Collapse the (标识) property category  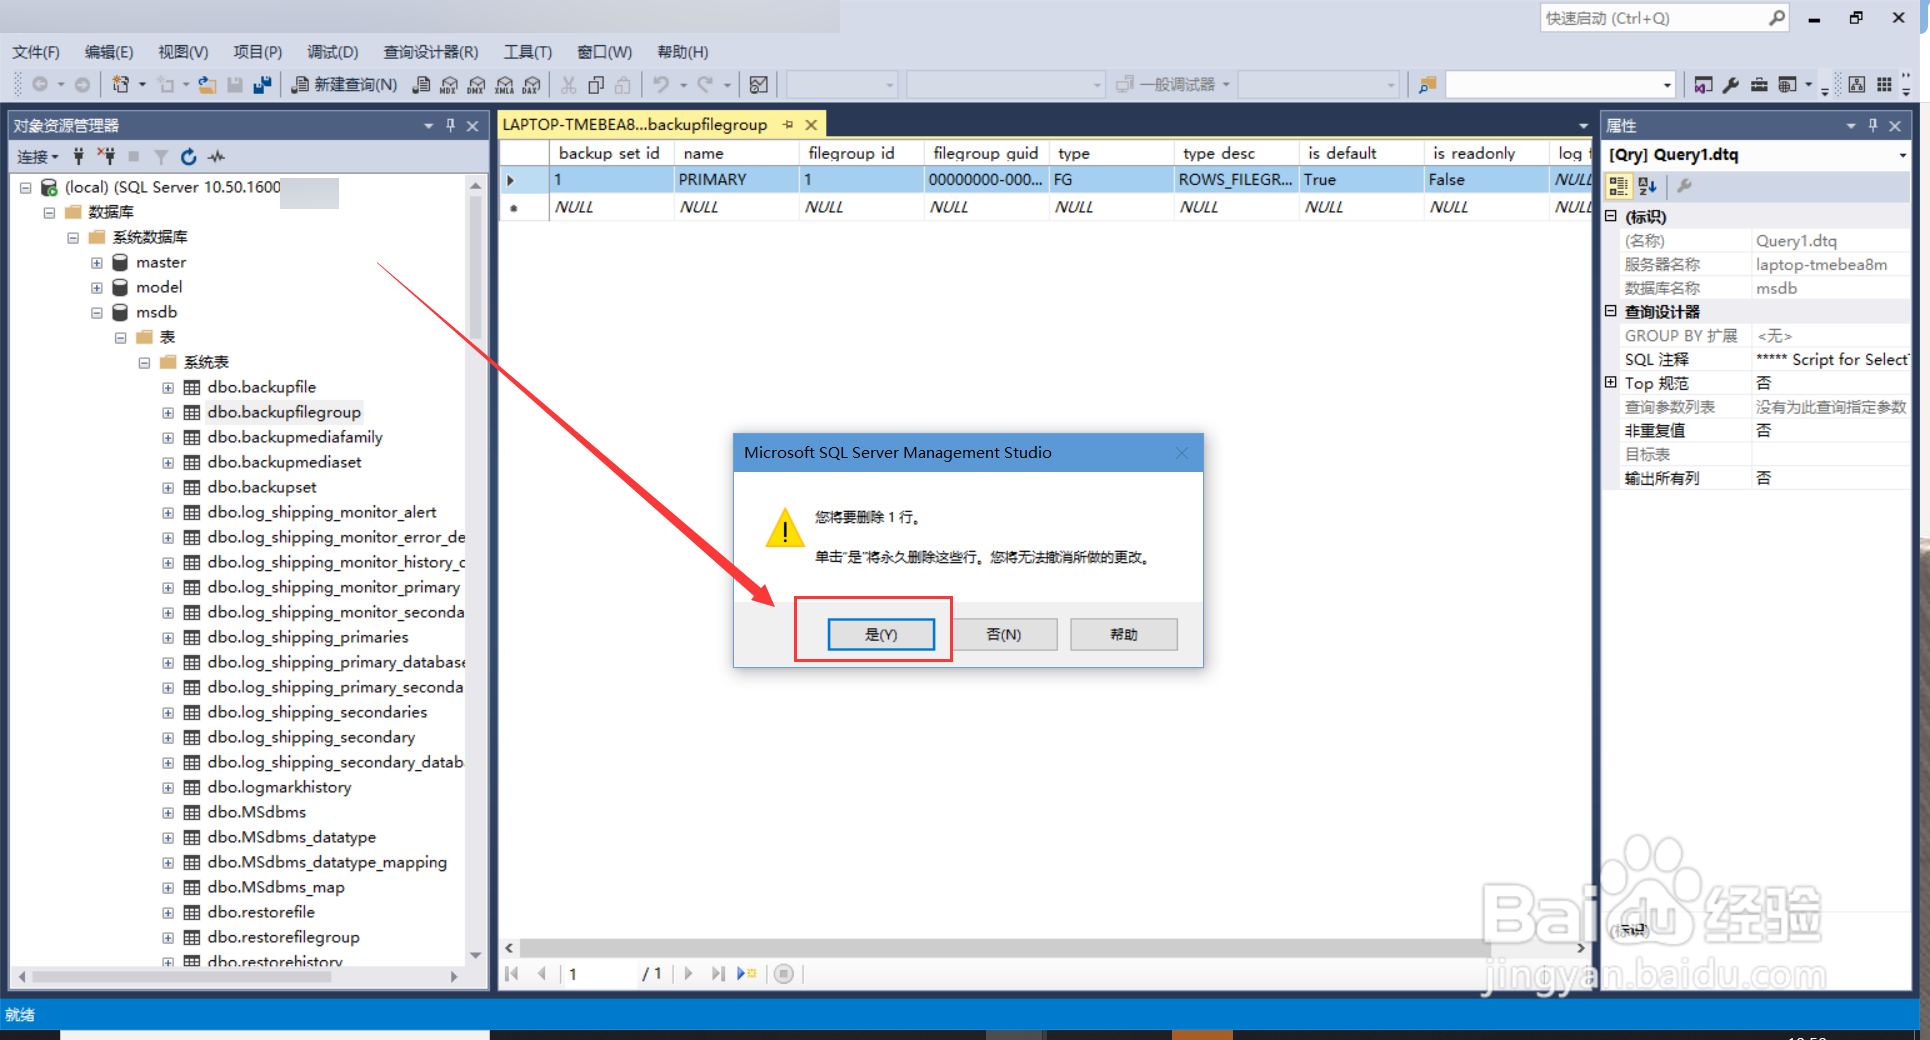[x=1611, y=216]
